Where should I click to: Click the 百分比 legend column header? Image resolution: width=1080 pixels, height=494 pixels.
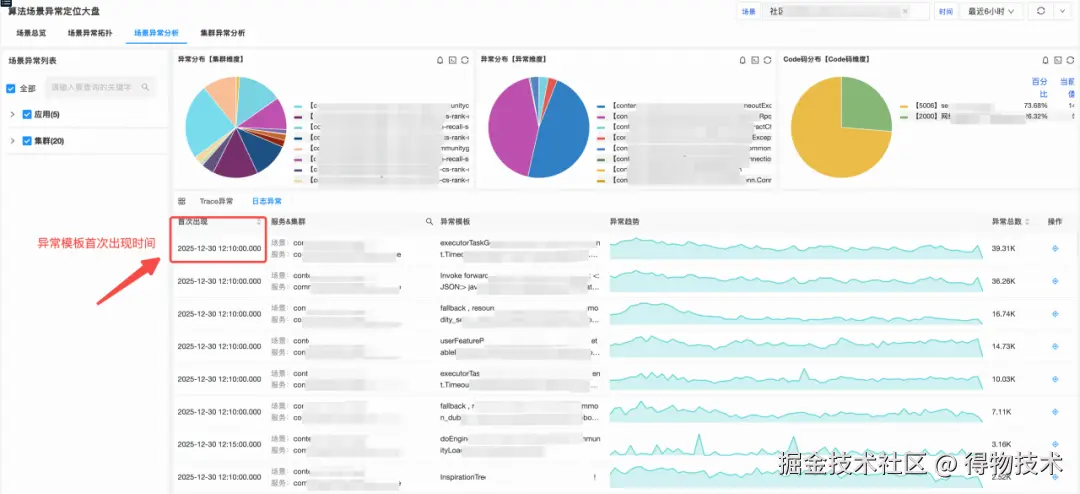[x=1039, y=87]
